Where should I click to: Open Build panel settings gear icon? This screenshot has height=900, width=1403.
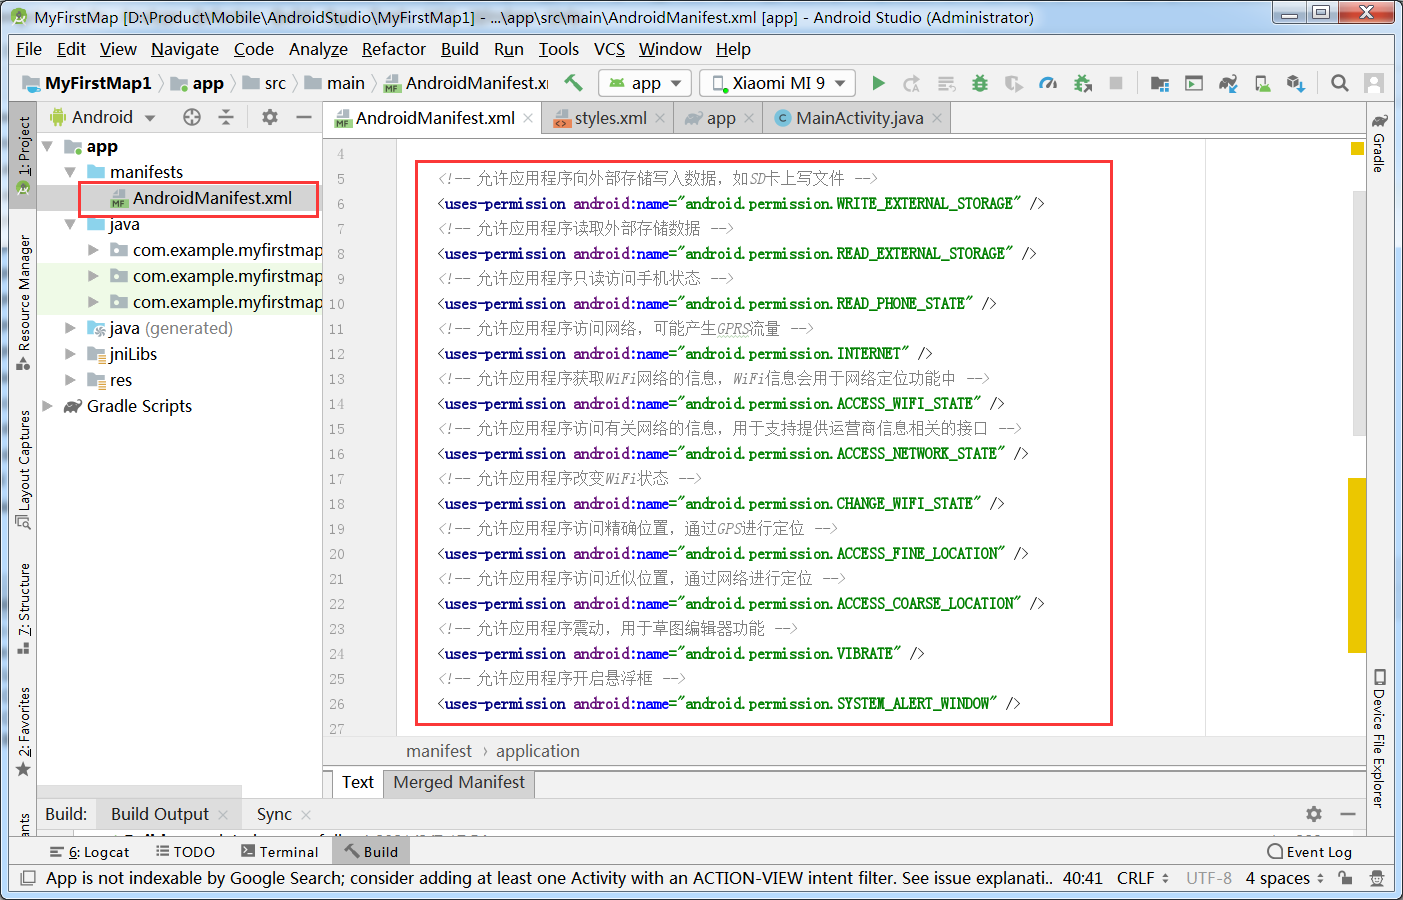click(1314, 814)
